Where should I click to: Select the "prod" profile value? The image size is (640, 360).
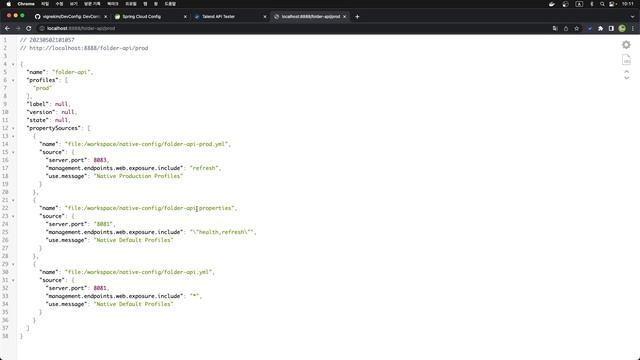[x=42, y=88]
